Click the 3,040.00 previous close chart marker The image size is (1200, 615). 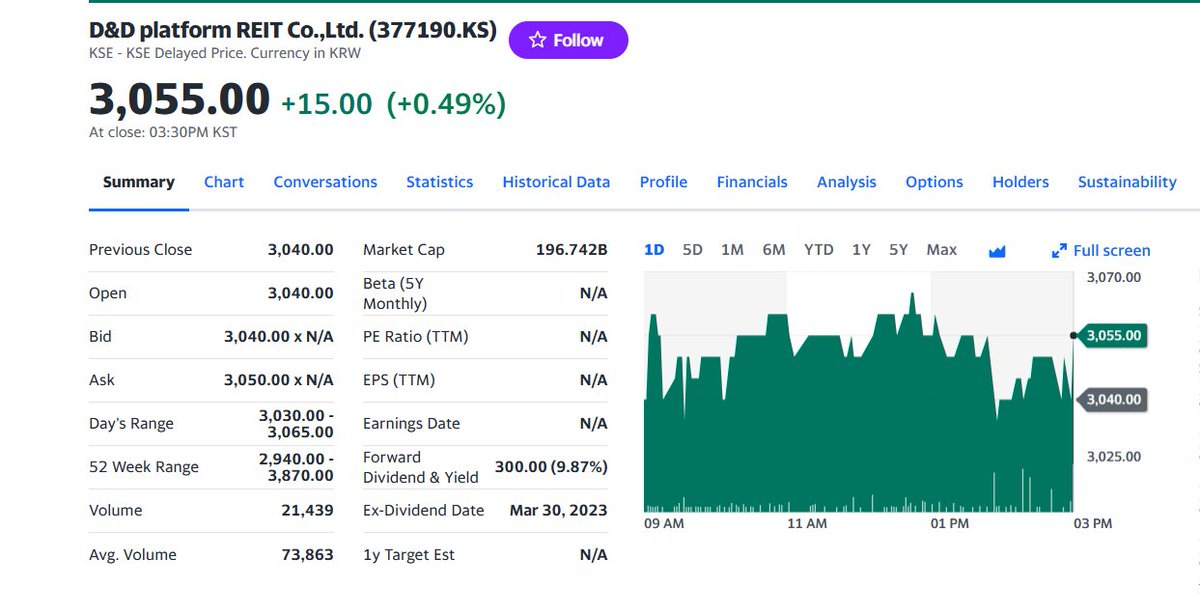pyautogui.click(x=1114, y=399)
